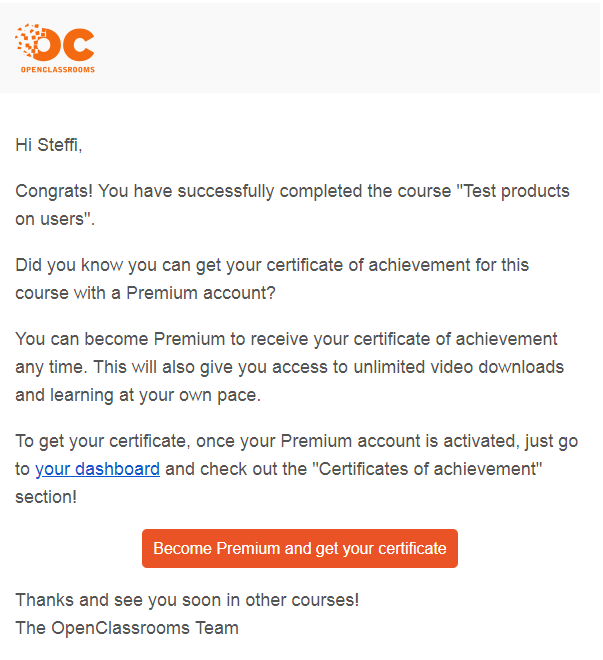Click the 'course with a Premium account?' line
This screenshot has height=660, width=603.
coord(145,293)
